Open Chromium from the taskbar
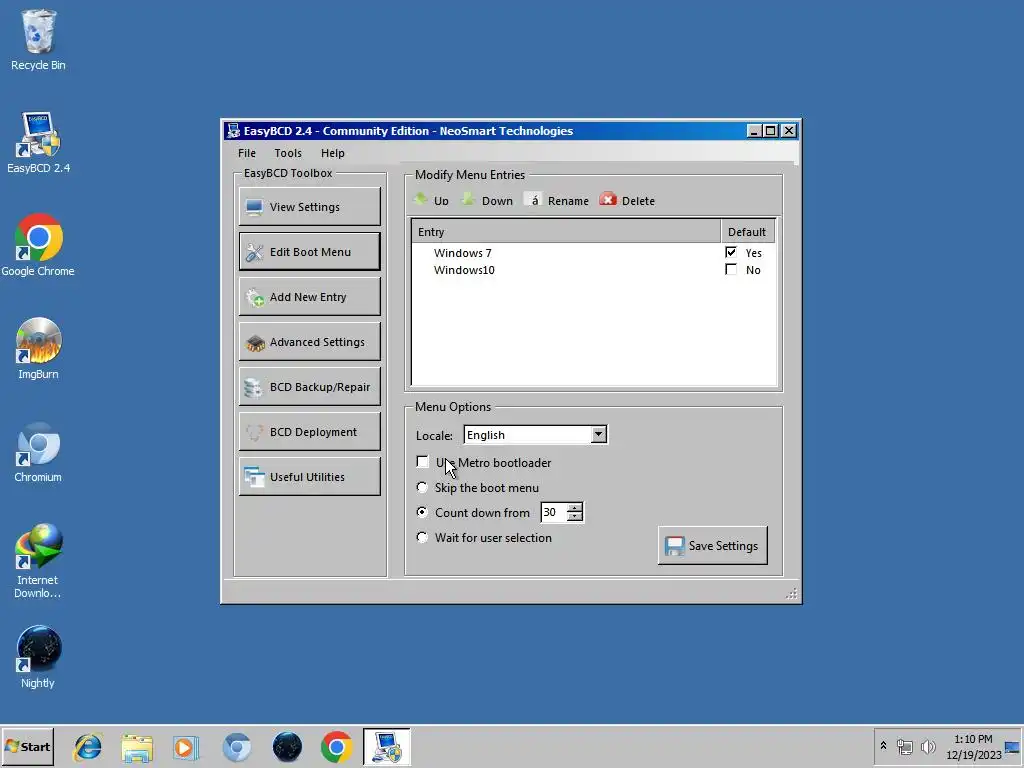This screenshot has height=768, width=1024. pos(236,747)
